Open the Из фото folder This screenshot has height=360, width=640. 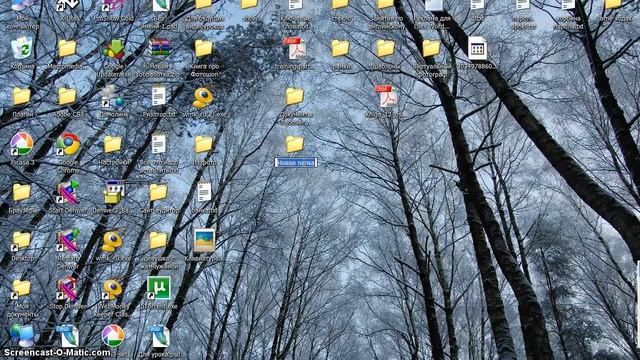[204, 144]
